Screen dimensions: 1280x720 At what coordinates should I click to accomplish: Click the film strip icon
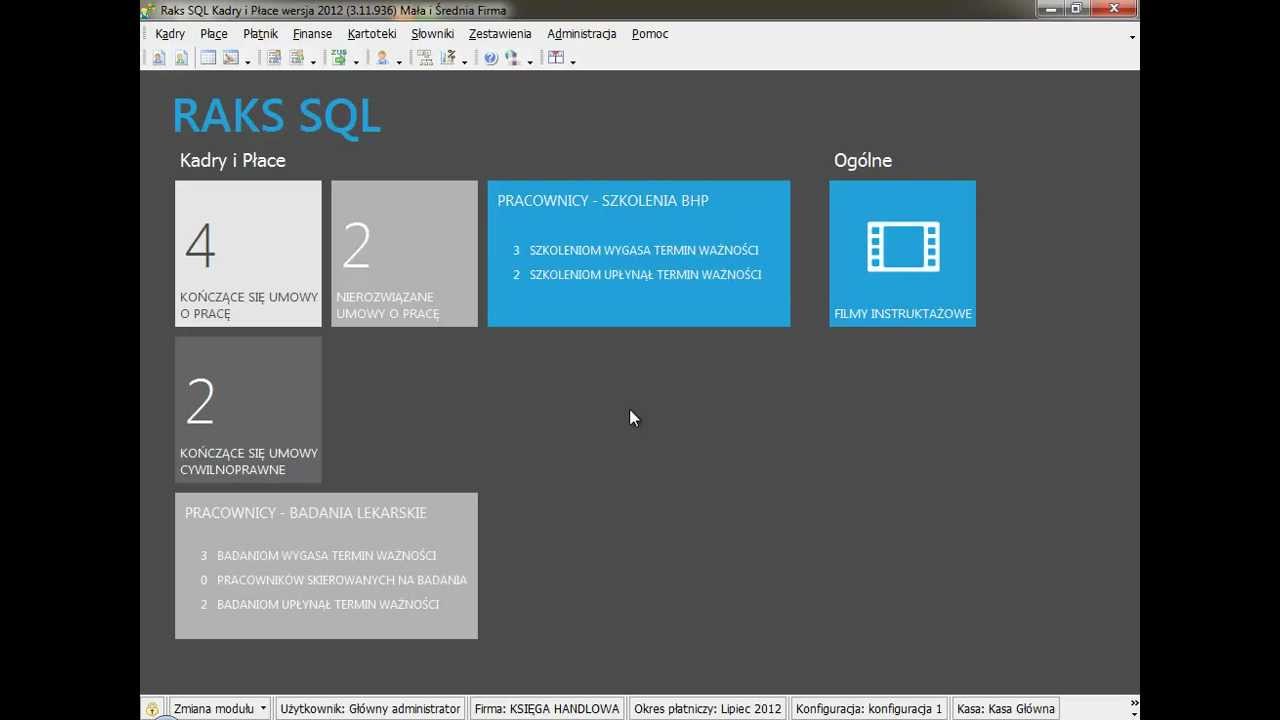[x=903, y=247]
